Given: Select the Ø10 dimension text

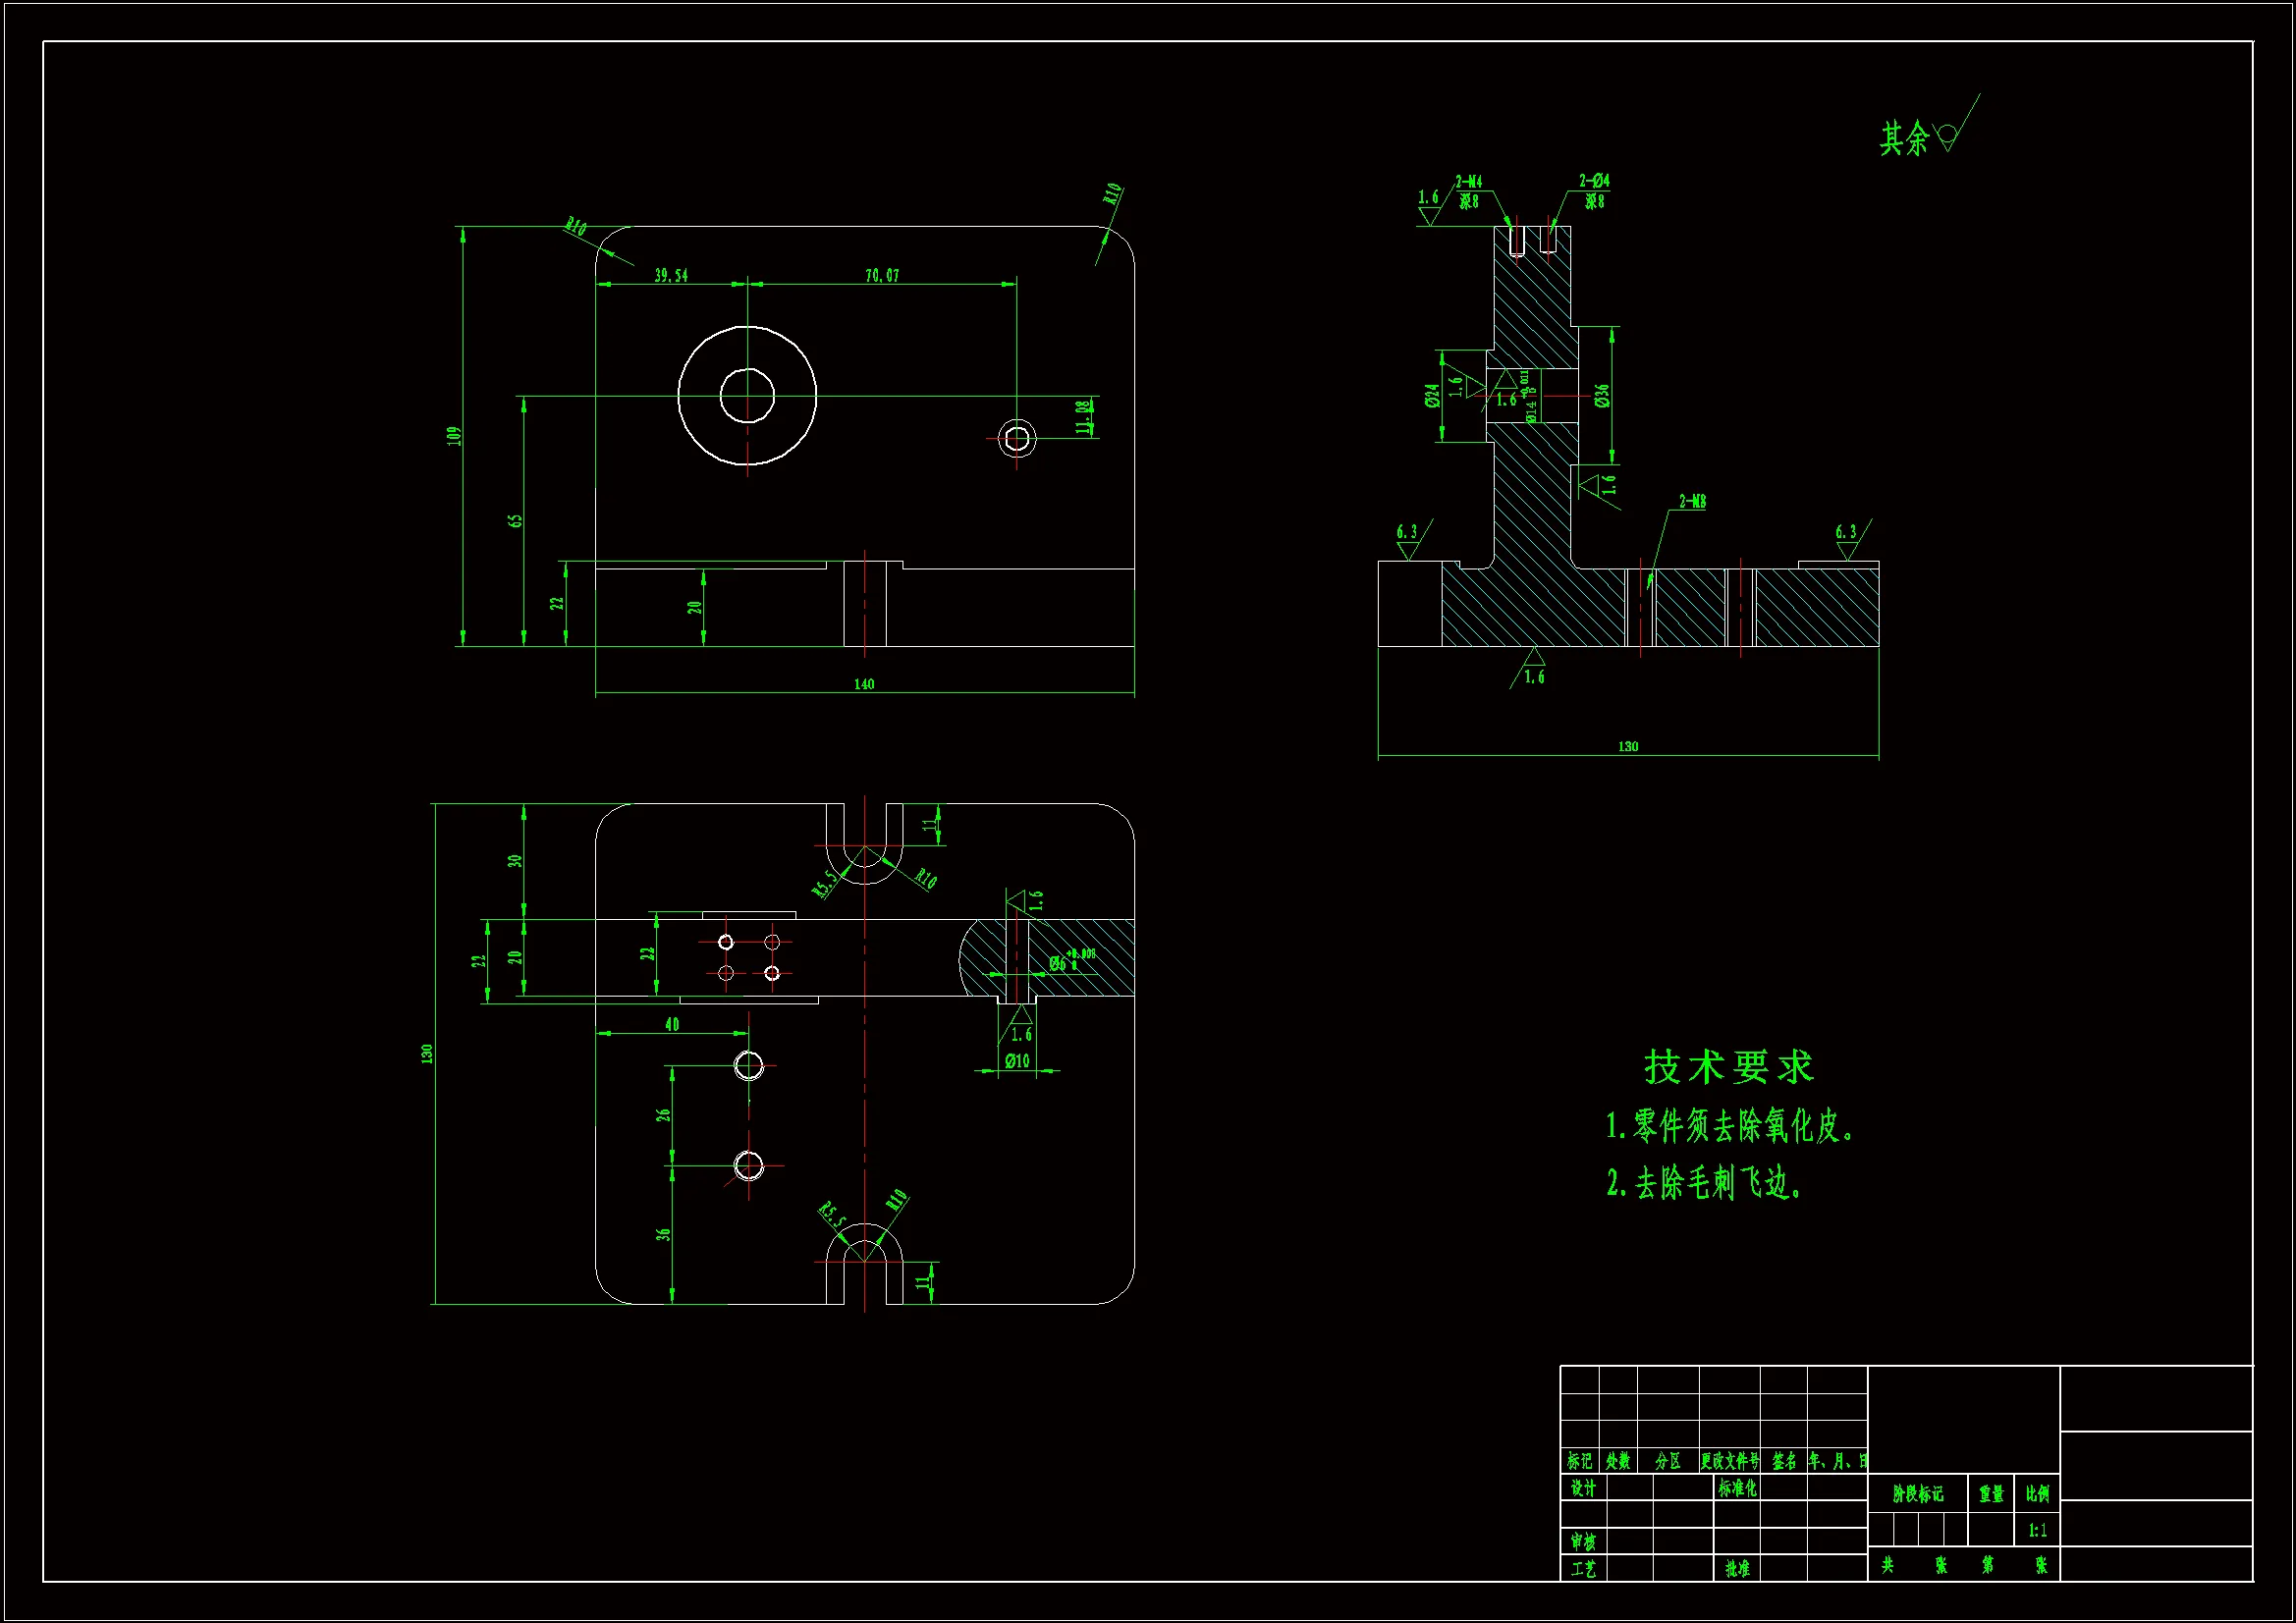Looking at the screenshot, I should [x=1017, y=1061].
